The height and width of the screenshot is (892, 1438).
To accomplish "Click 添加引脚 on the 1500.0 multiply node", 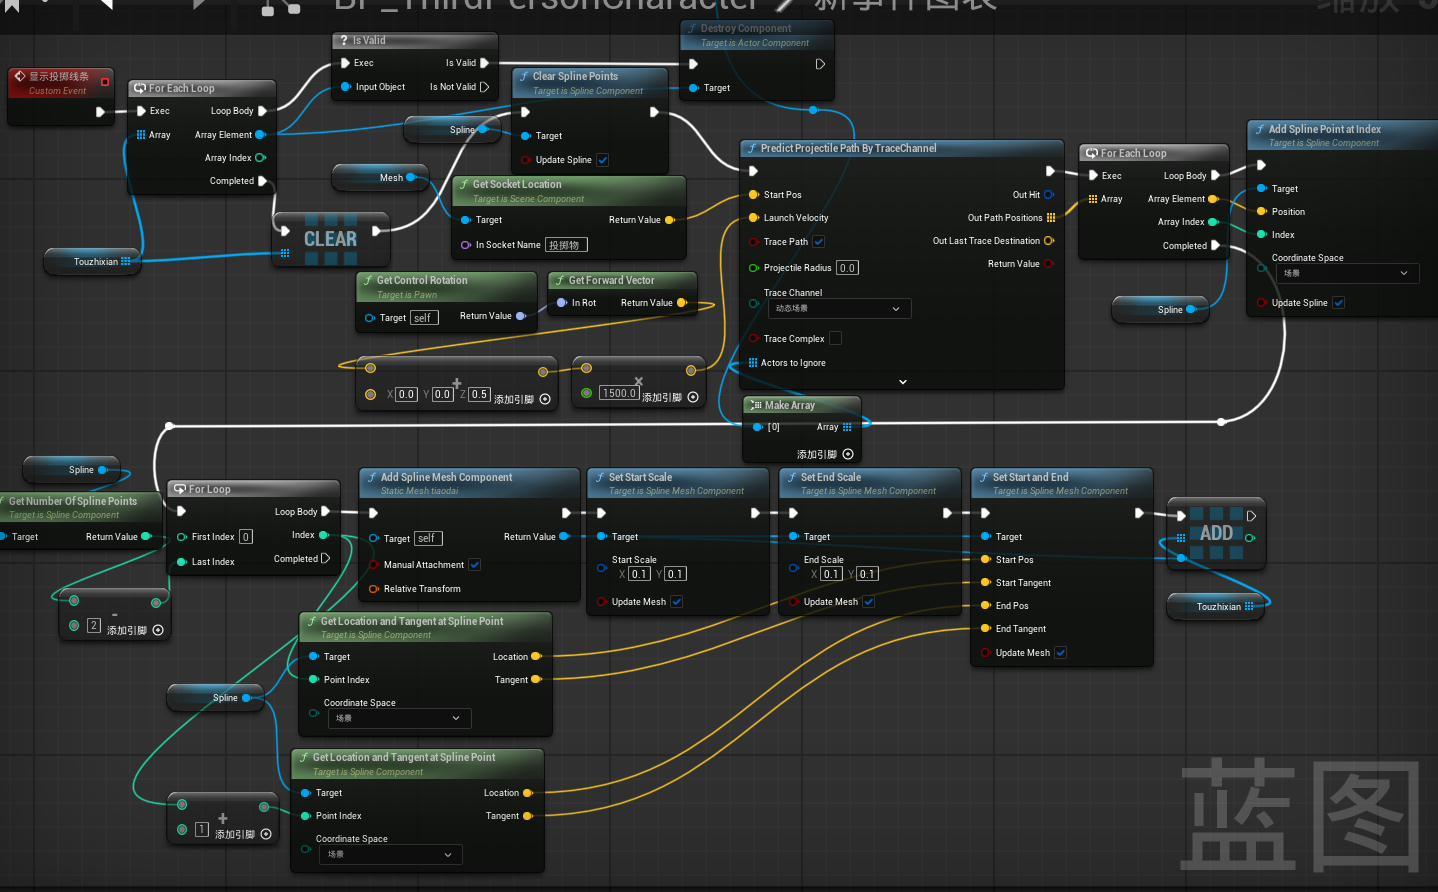I will pyautogui.click(x=693, y=397).
